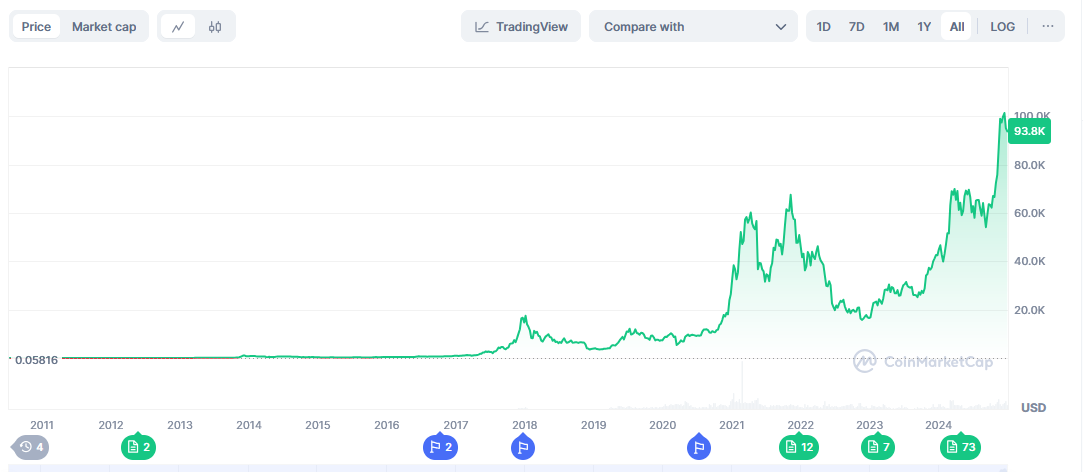Click the 60.0K axis label

click(1029, 214)
